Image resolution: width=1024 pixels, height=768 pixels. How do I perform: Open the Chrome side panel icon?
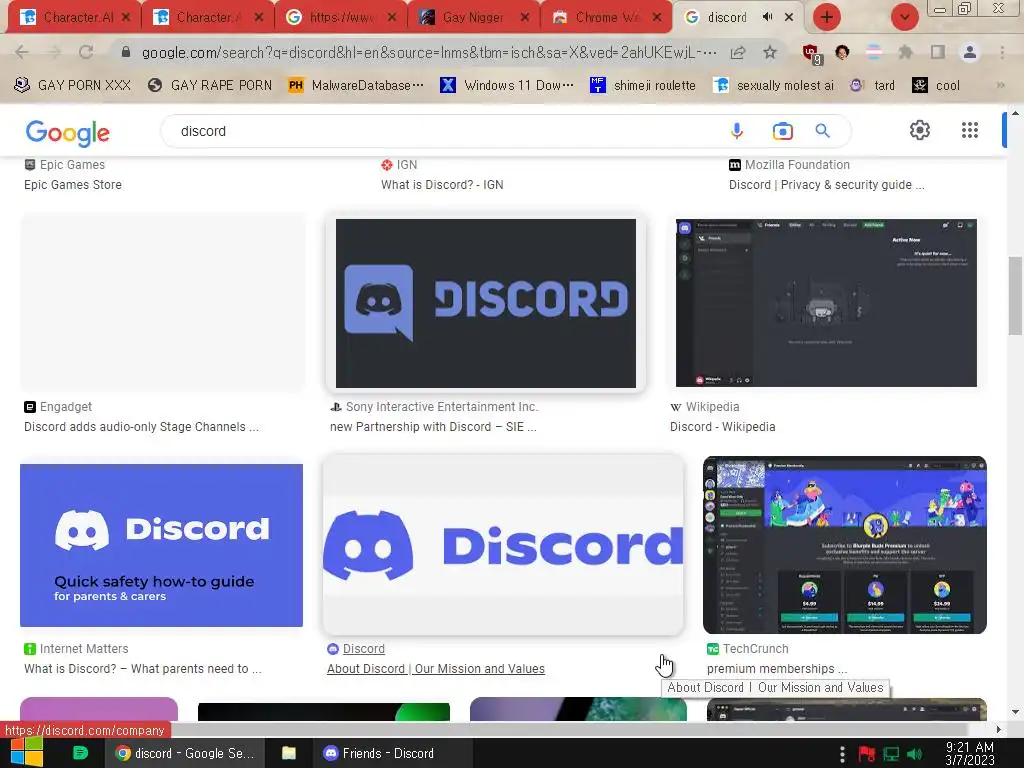click(x=938, y=52)
